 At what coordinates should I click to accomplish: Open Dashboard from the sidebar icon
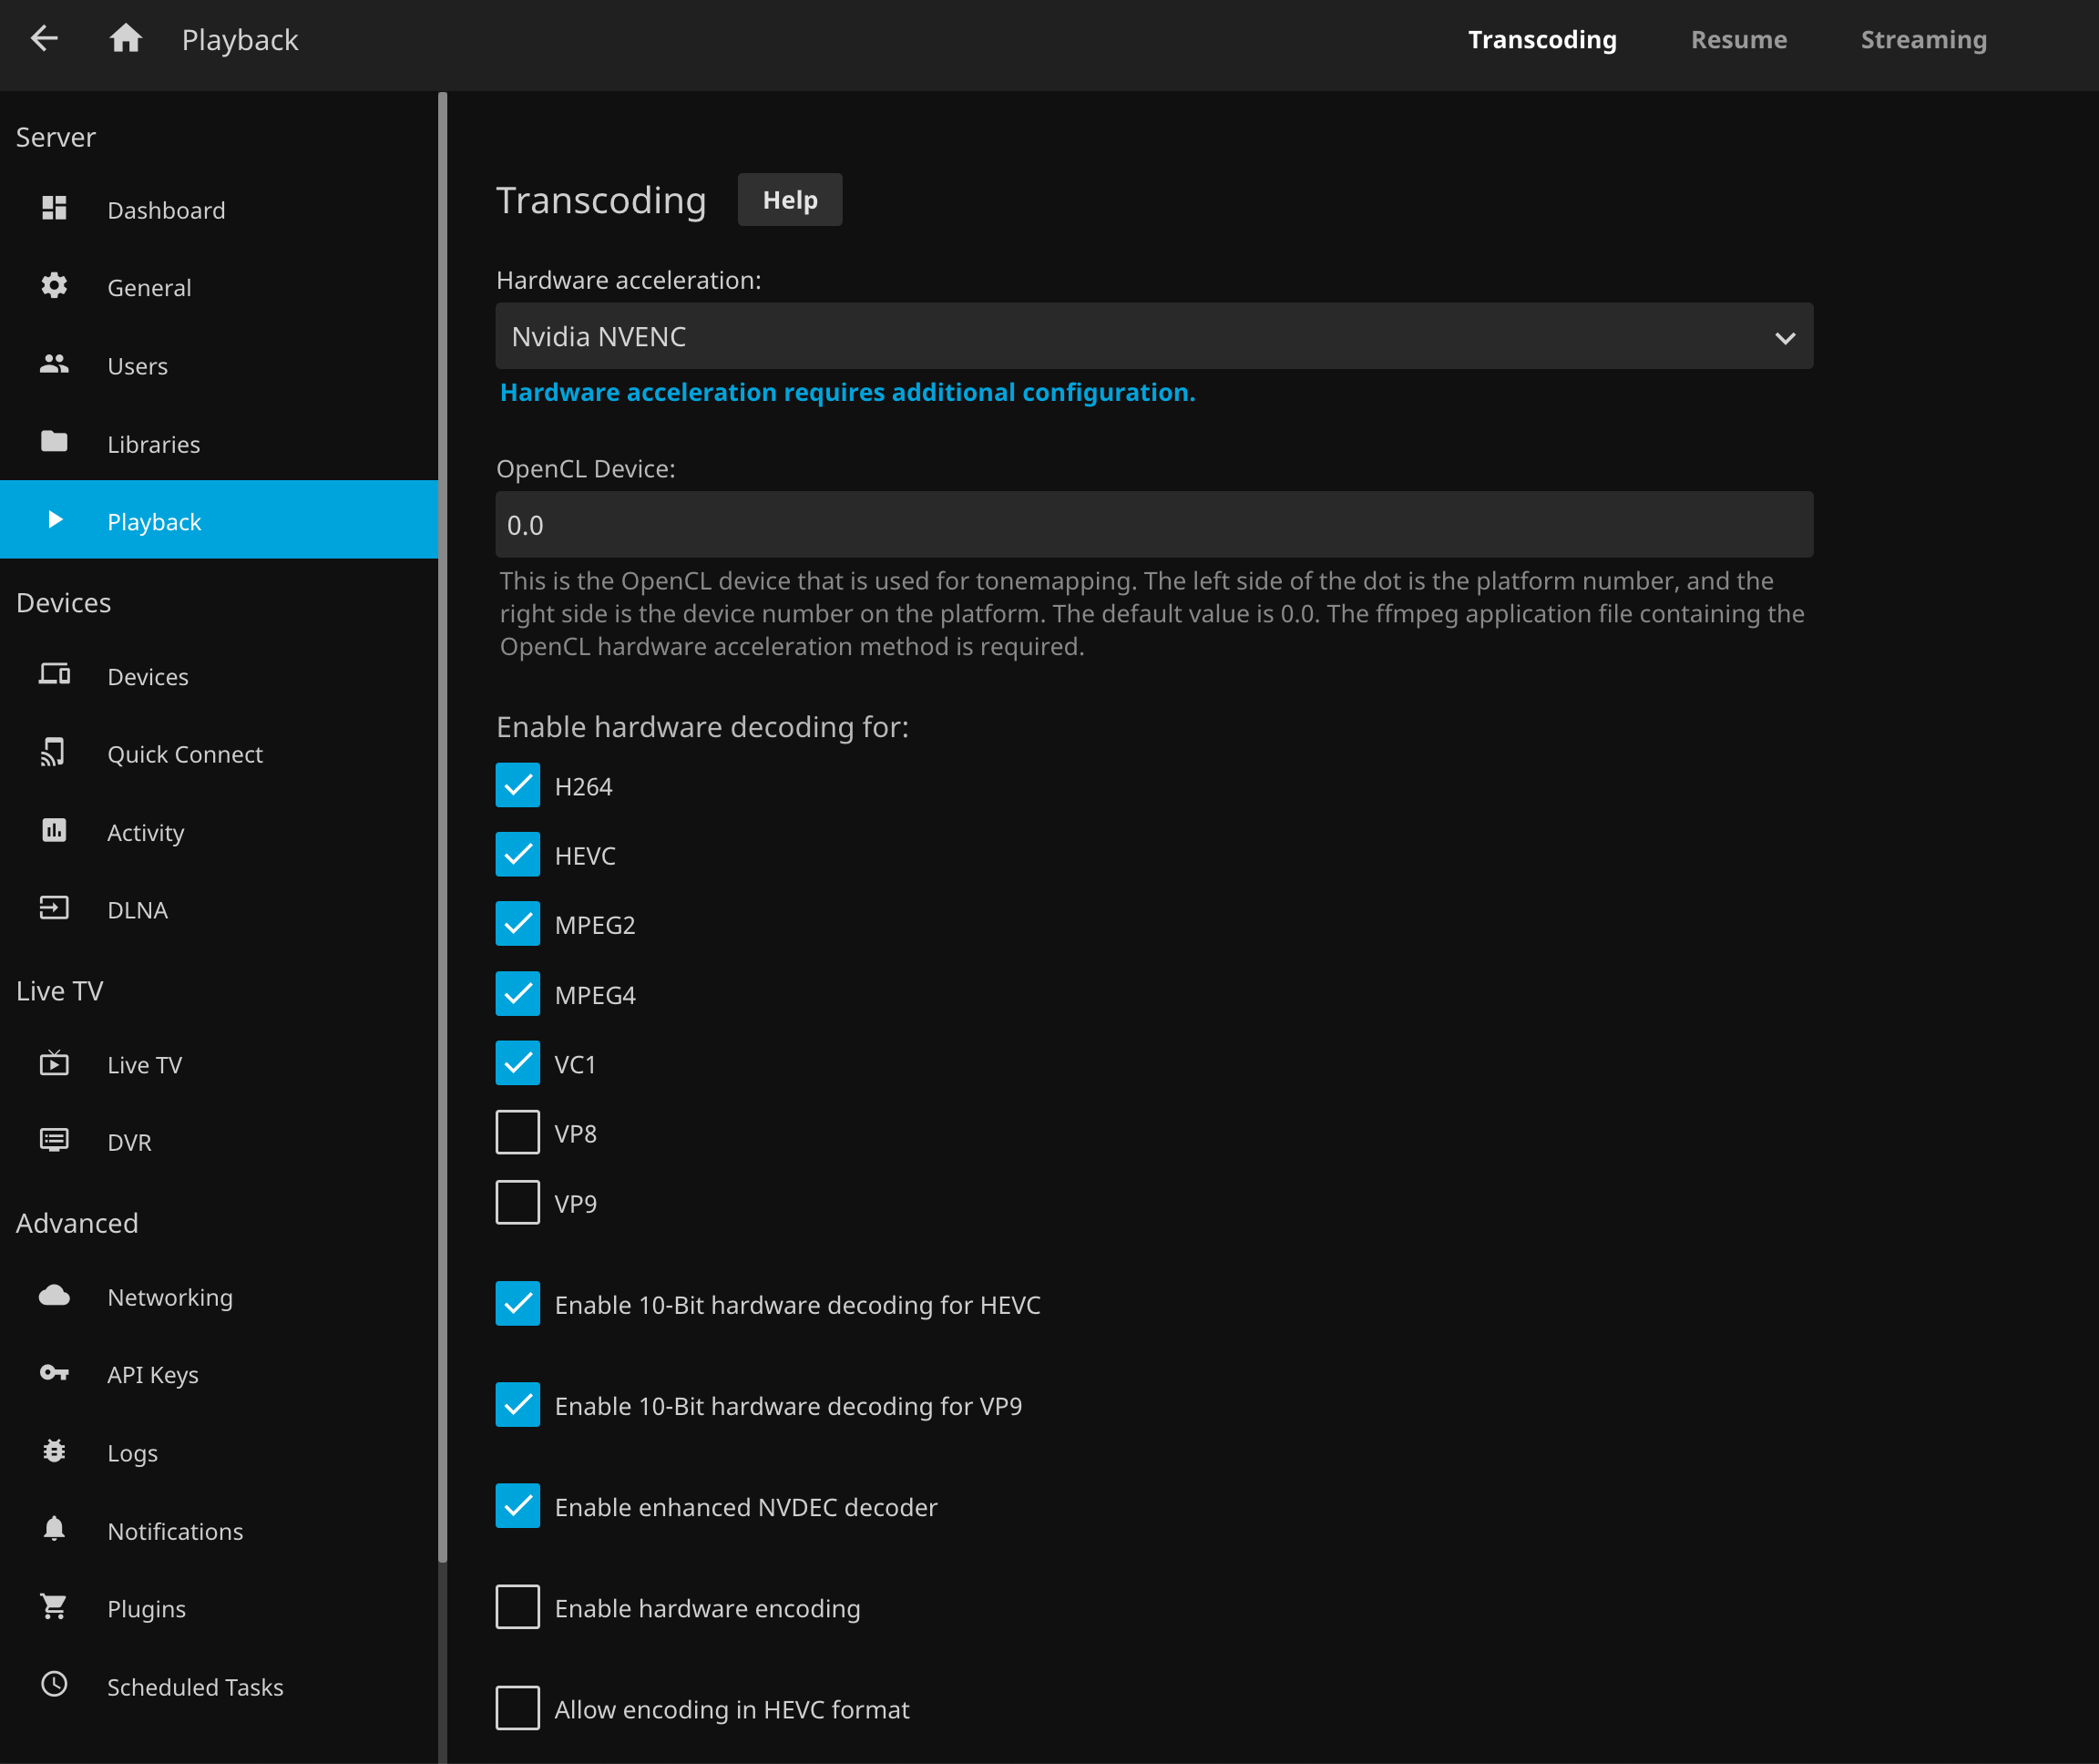click(54, 208)
